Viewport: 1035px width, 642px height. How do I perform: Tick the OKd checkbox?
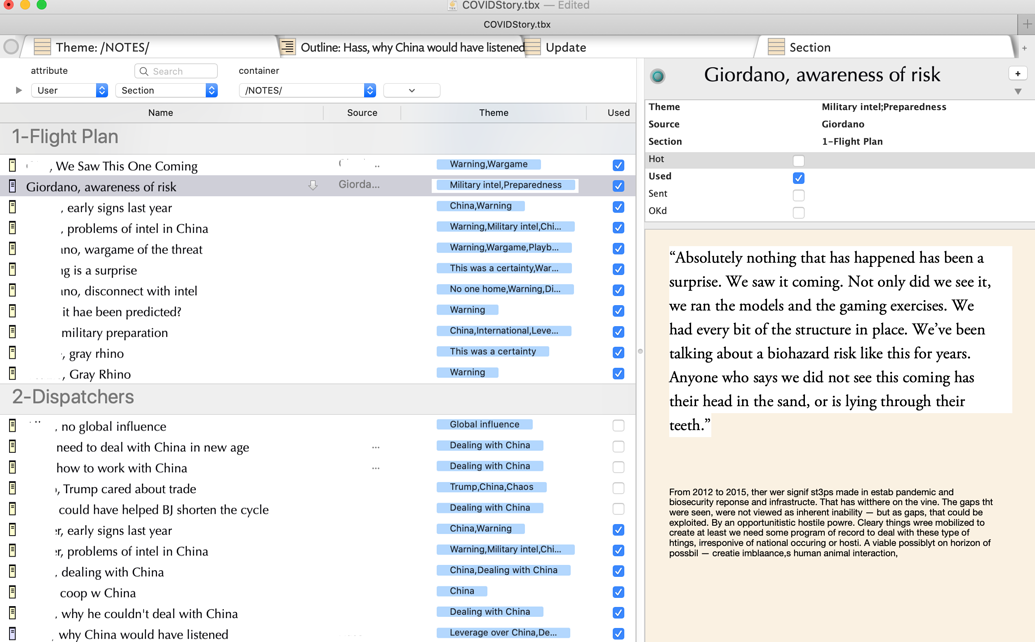click(x=799, y=212)
